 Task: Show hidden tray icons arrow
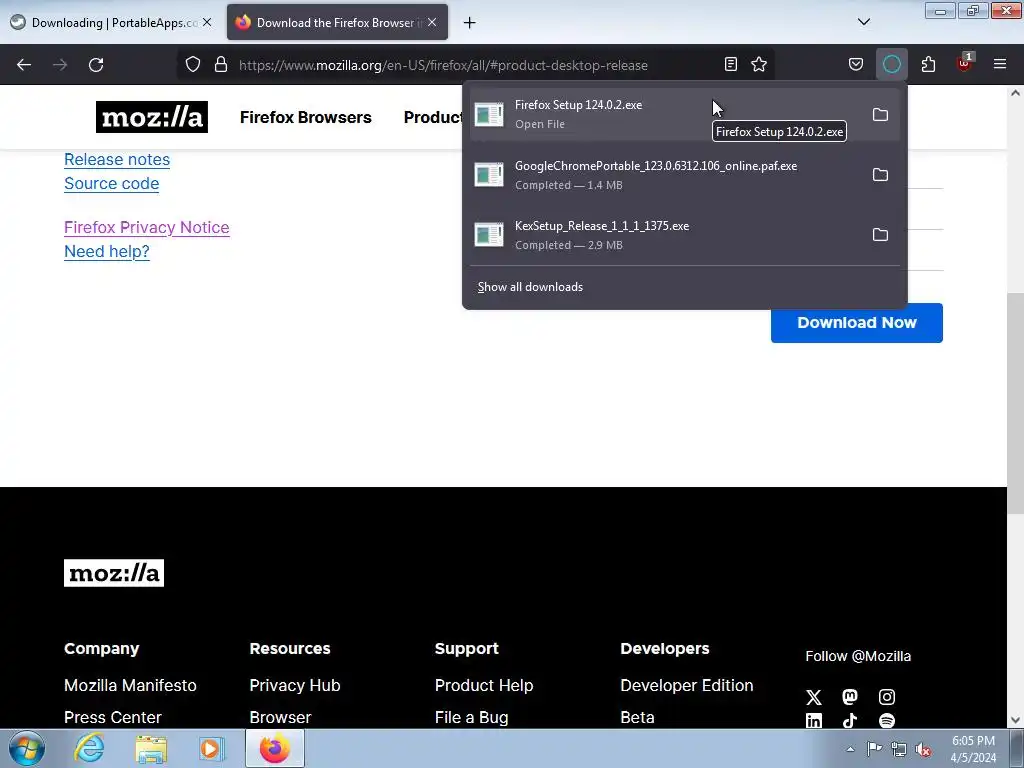(850, 749)
